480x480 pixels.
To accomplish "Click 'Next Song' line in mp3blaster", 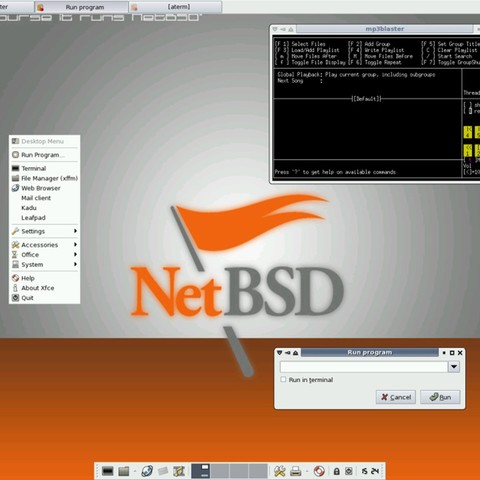I will (300, 81).
